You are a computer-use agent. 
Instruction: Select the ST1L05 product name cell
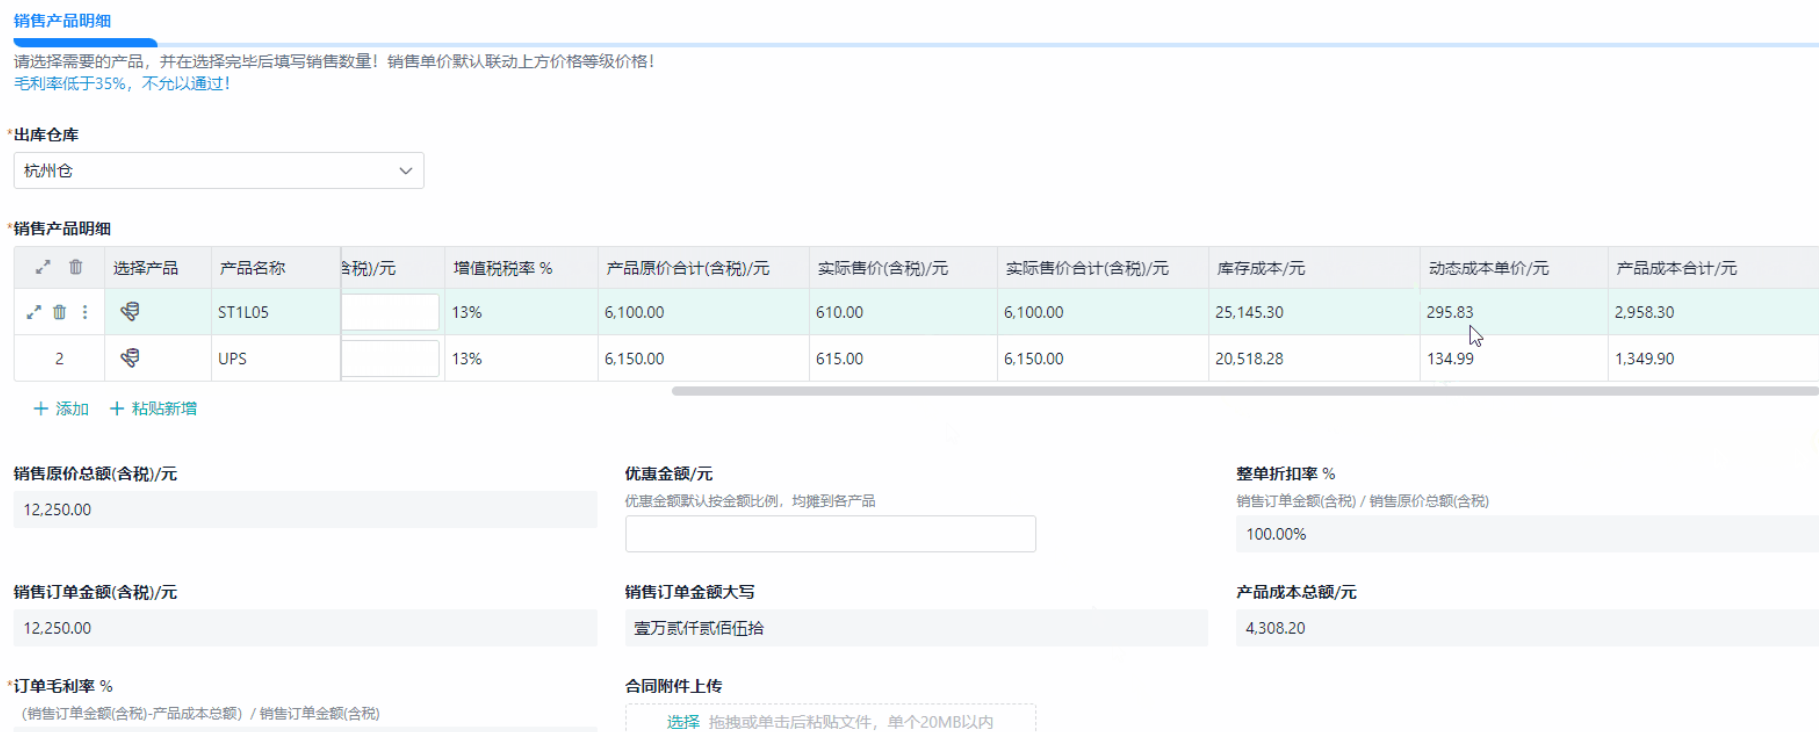275,312
